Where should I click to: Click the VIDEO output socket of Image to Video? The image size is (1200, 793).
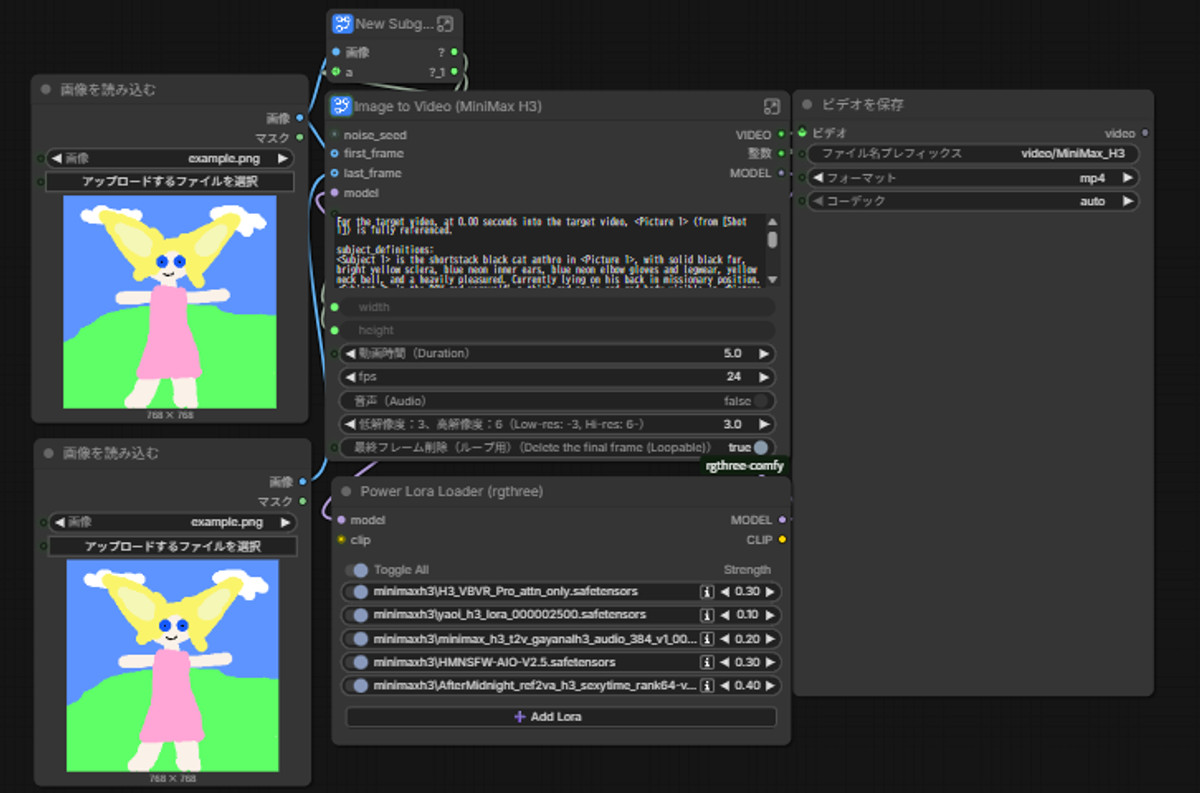pyautogui.click(x=781, y=135)
